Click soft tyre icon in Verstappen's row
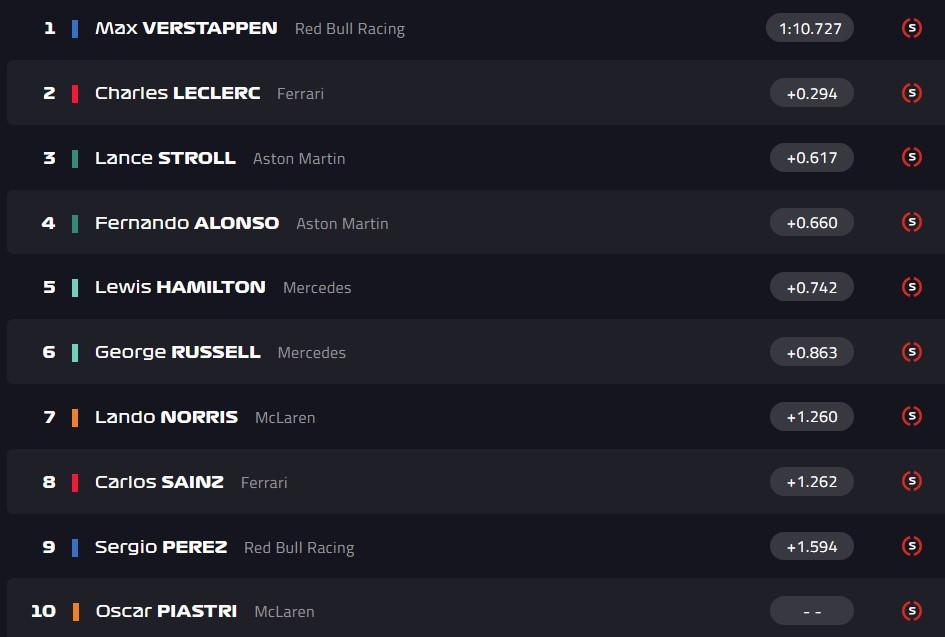The height and width of the screenshot is (637, 945). tap(911, 28)
